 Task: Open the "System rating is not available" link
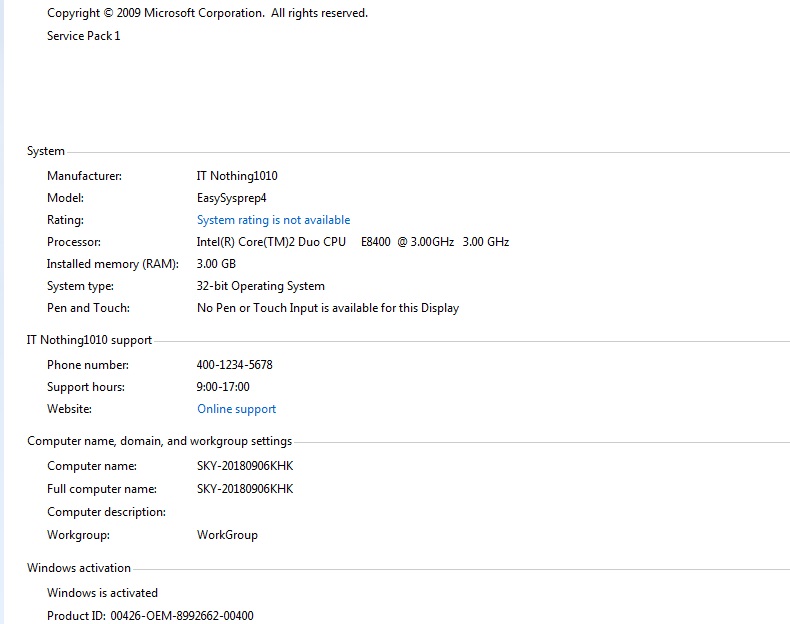pyautogui.click(x=273, y=220)
